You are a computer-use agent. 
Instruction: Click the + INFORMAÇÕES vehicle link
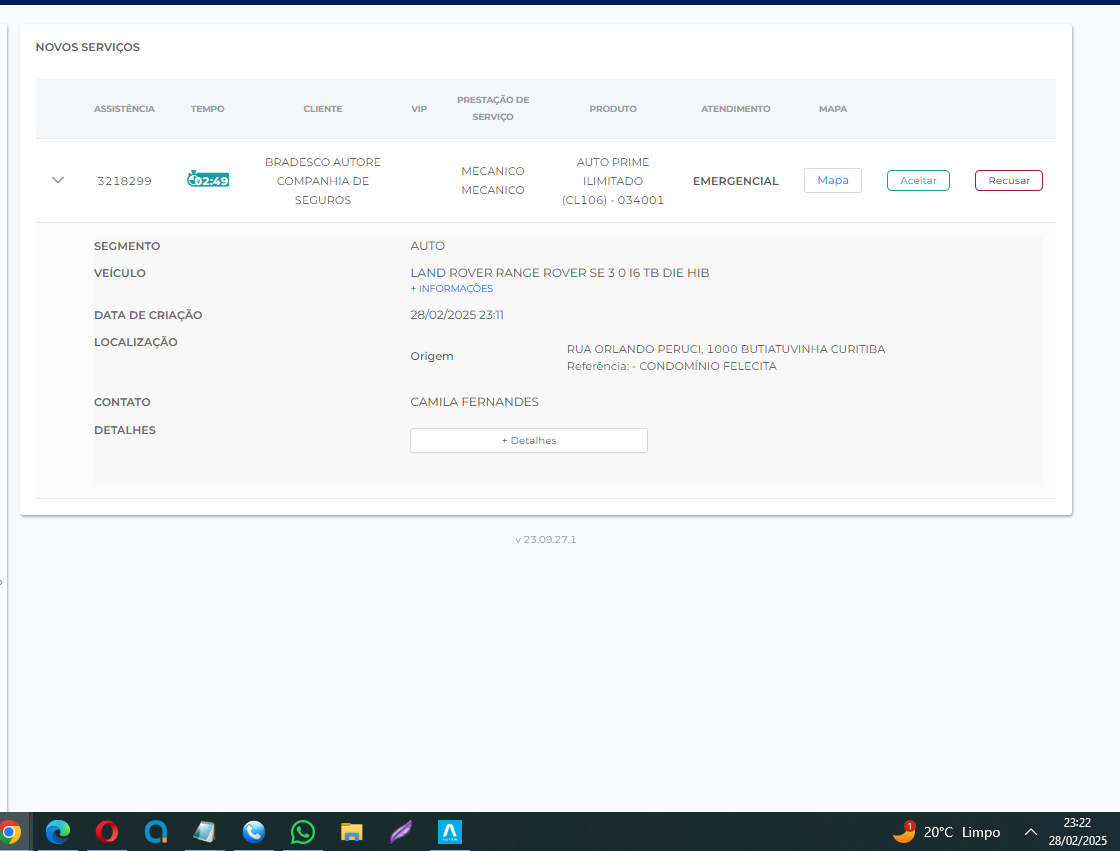[x=452, y=289]
